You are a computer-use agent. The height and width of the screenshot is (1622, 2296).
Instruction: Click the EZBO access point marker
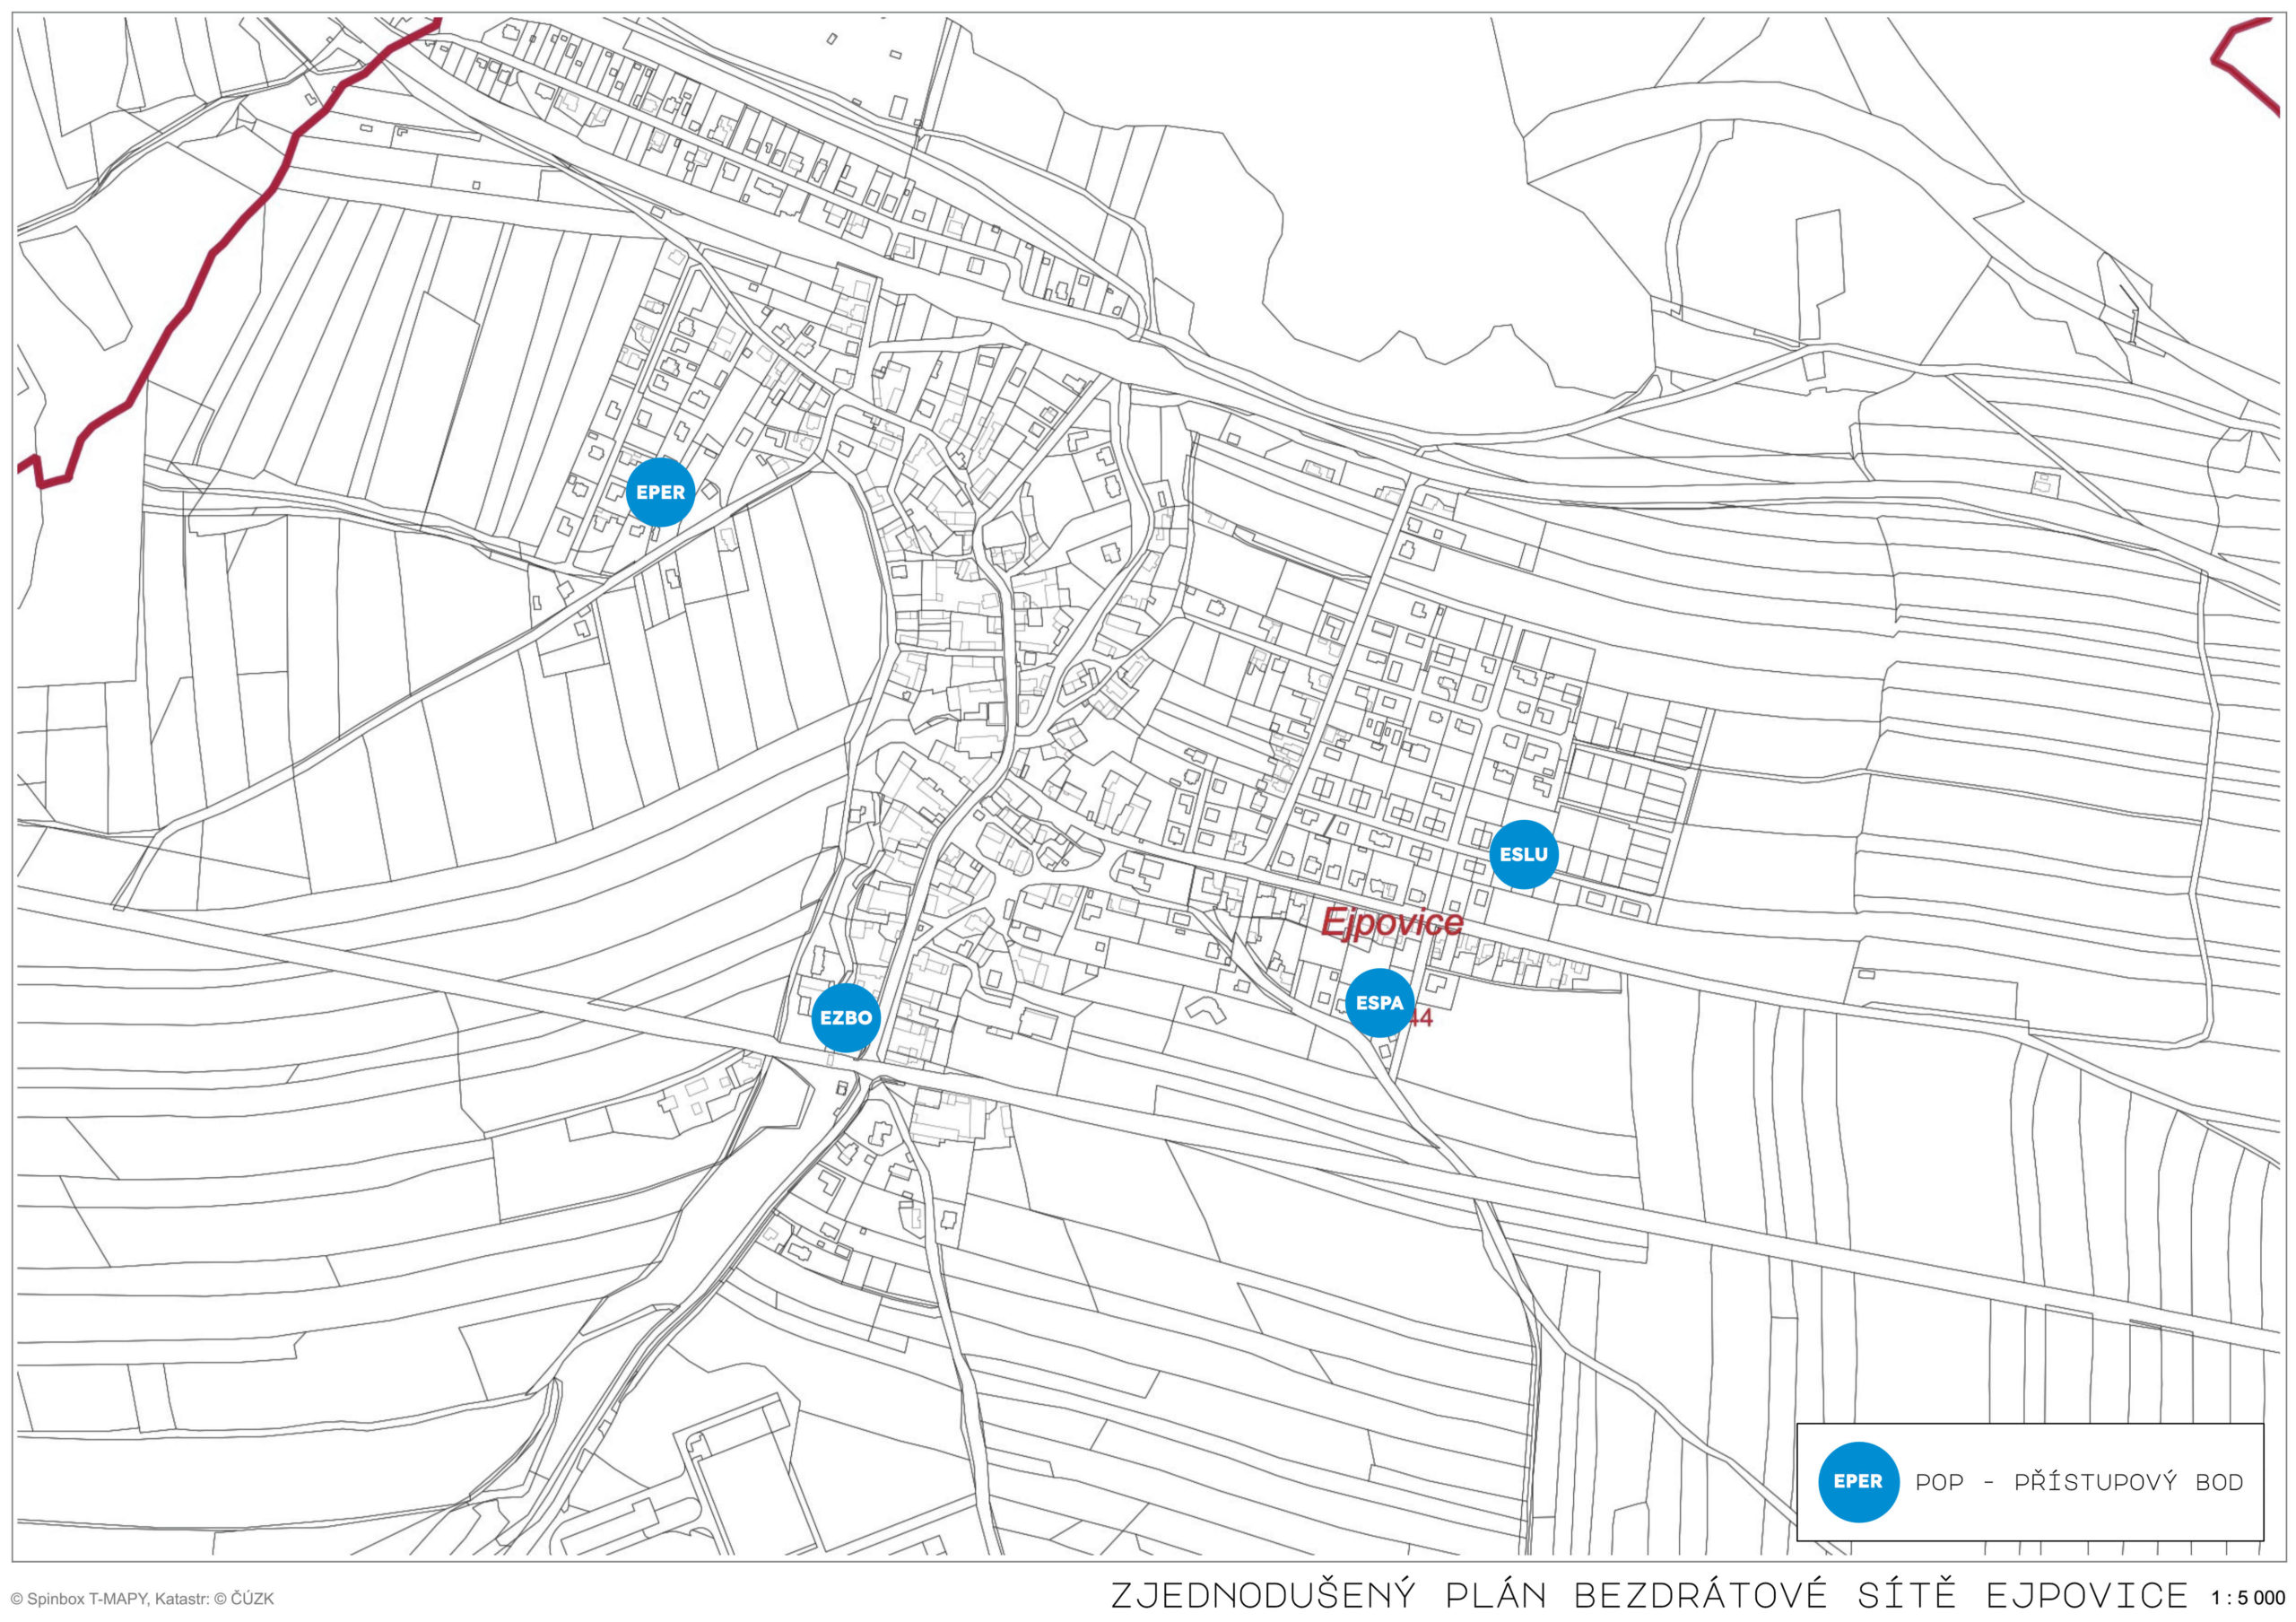click(x=845, y=1018)
